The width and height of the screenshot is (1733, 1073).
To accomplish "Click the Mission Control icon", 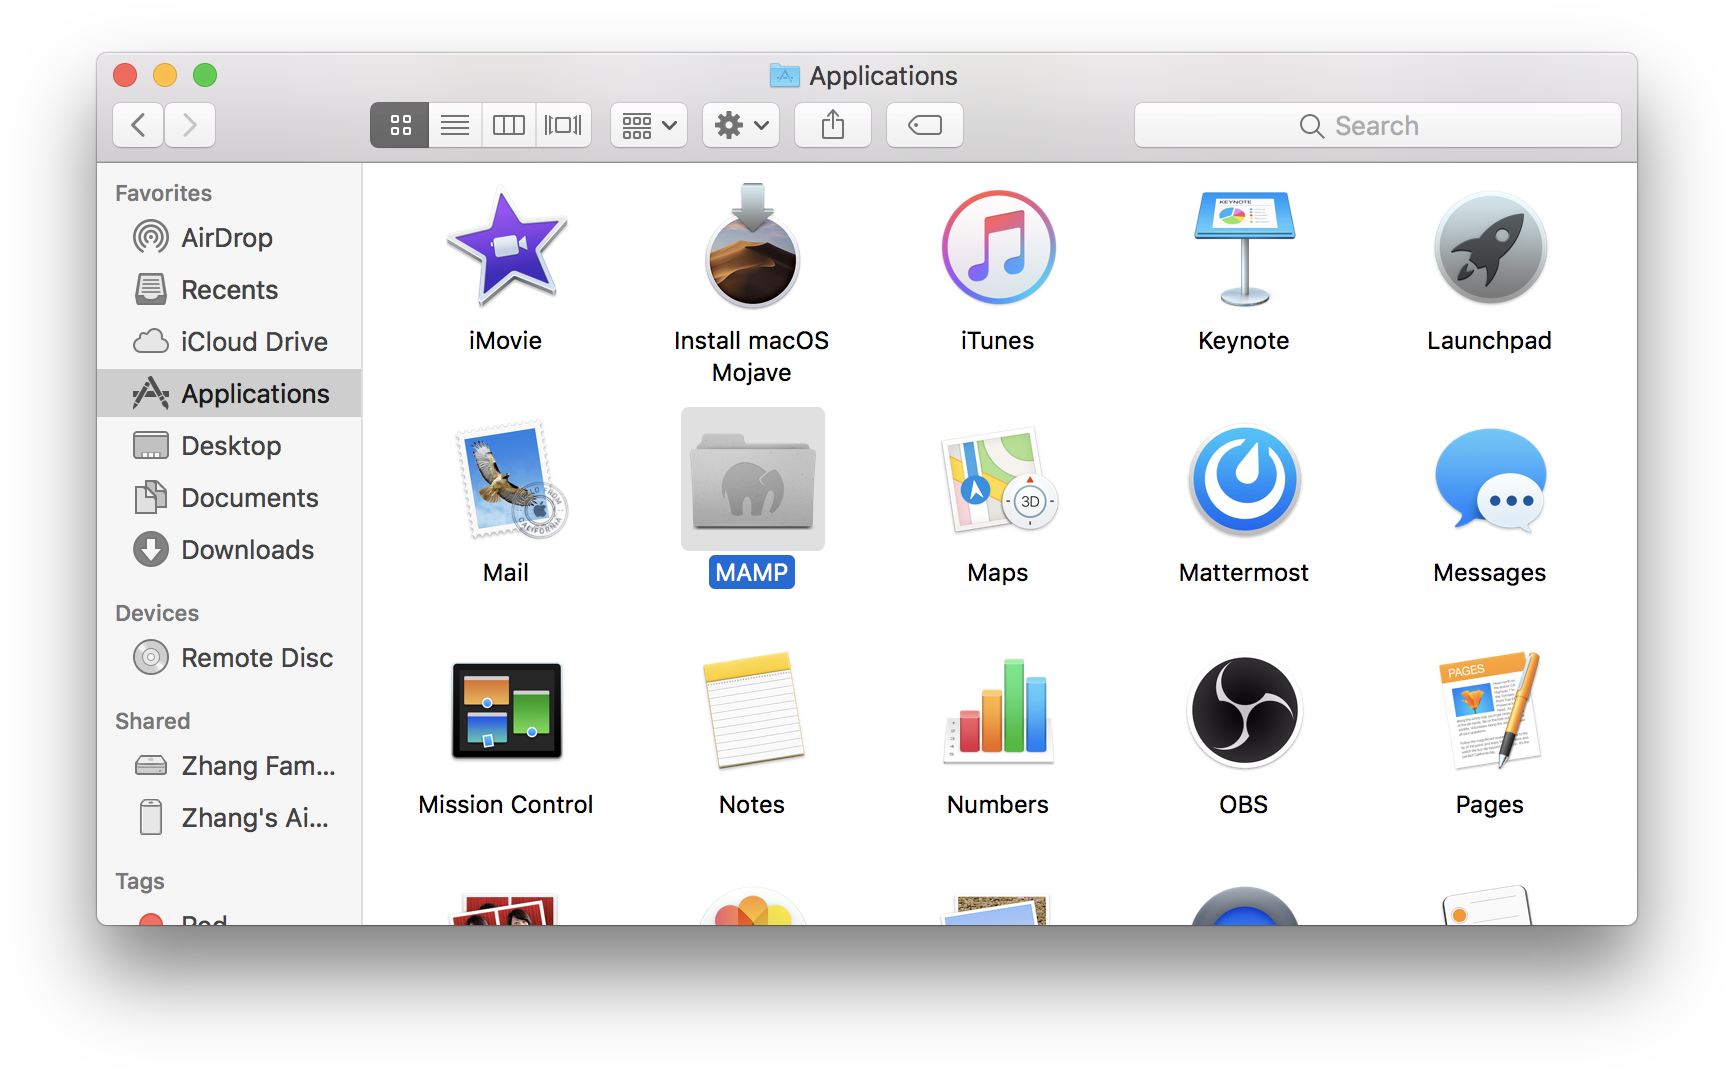I will 507,711.
